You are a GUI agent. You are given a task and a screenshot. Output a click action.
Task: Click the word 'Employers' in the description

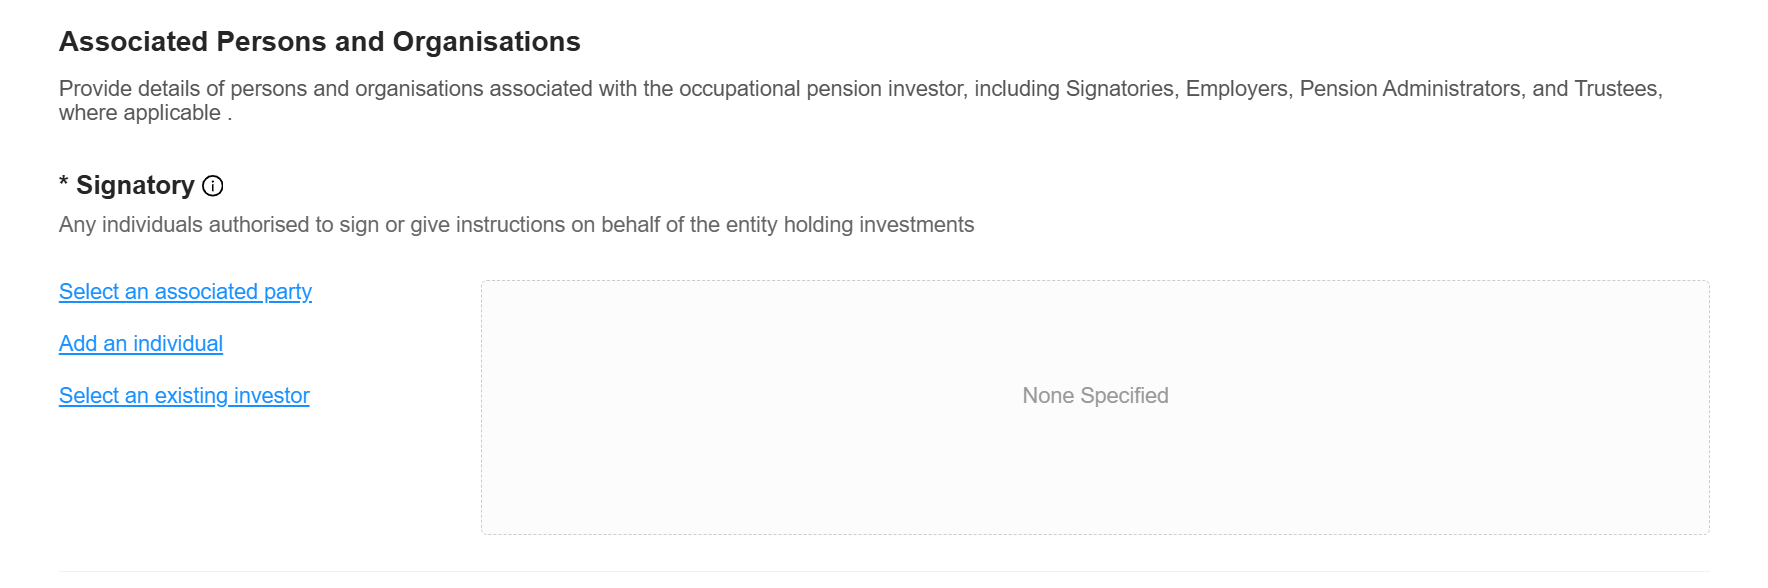(1238, 89)
